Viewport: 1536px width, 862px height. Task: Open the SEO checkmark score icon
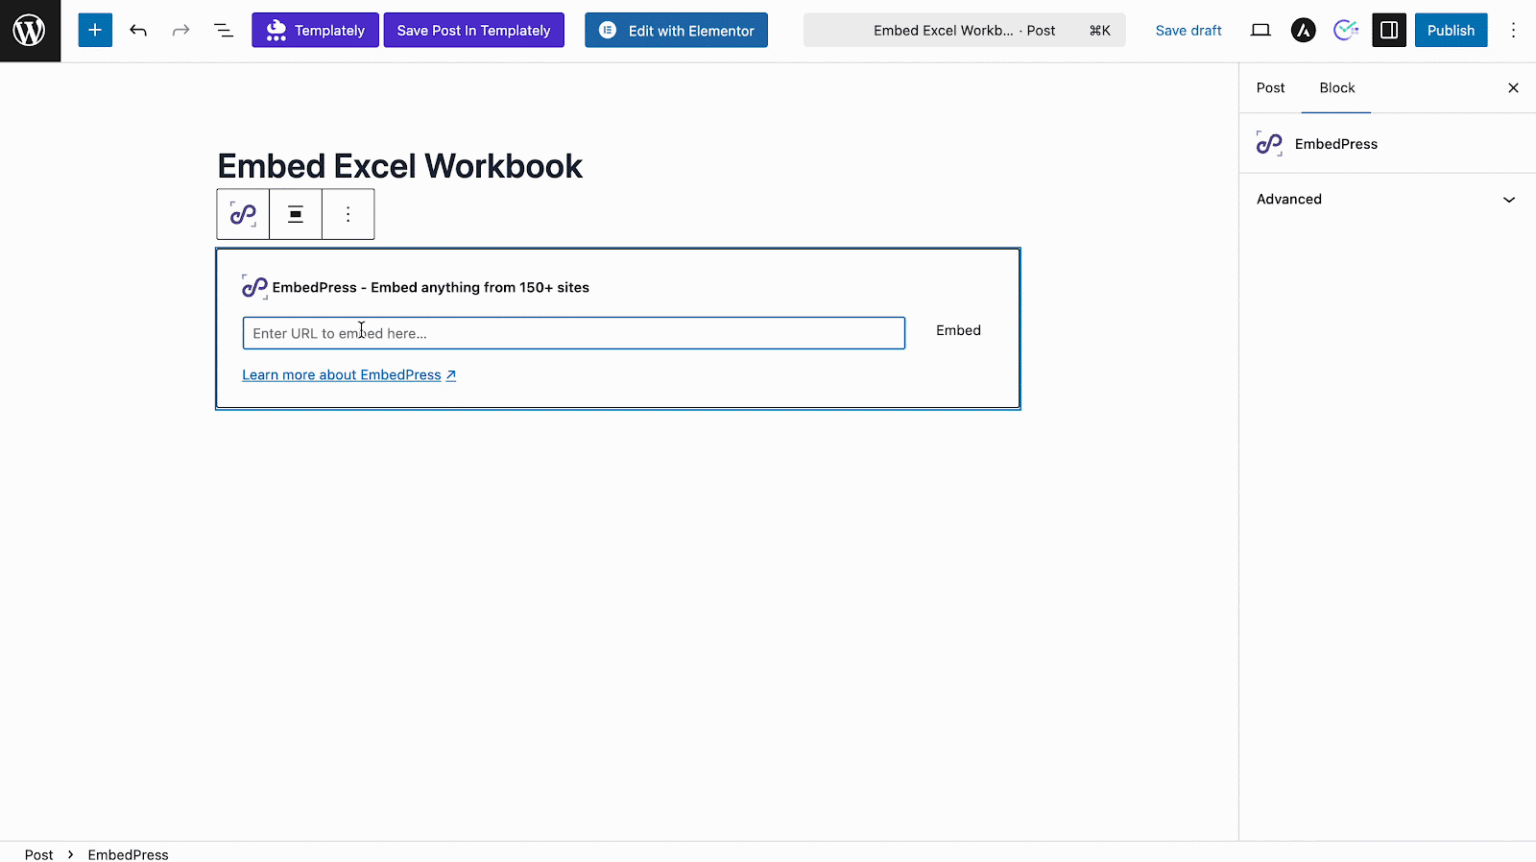tap(1346, 30)
